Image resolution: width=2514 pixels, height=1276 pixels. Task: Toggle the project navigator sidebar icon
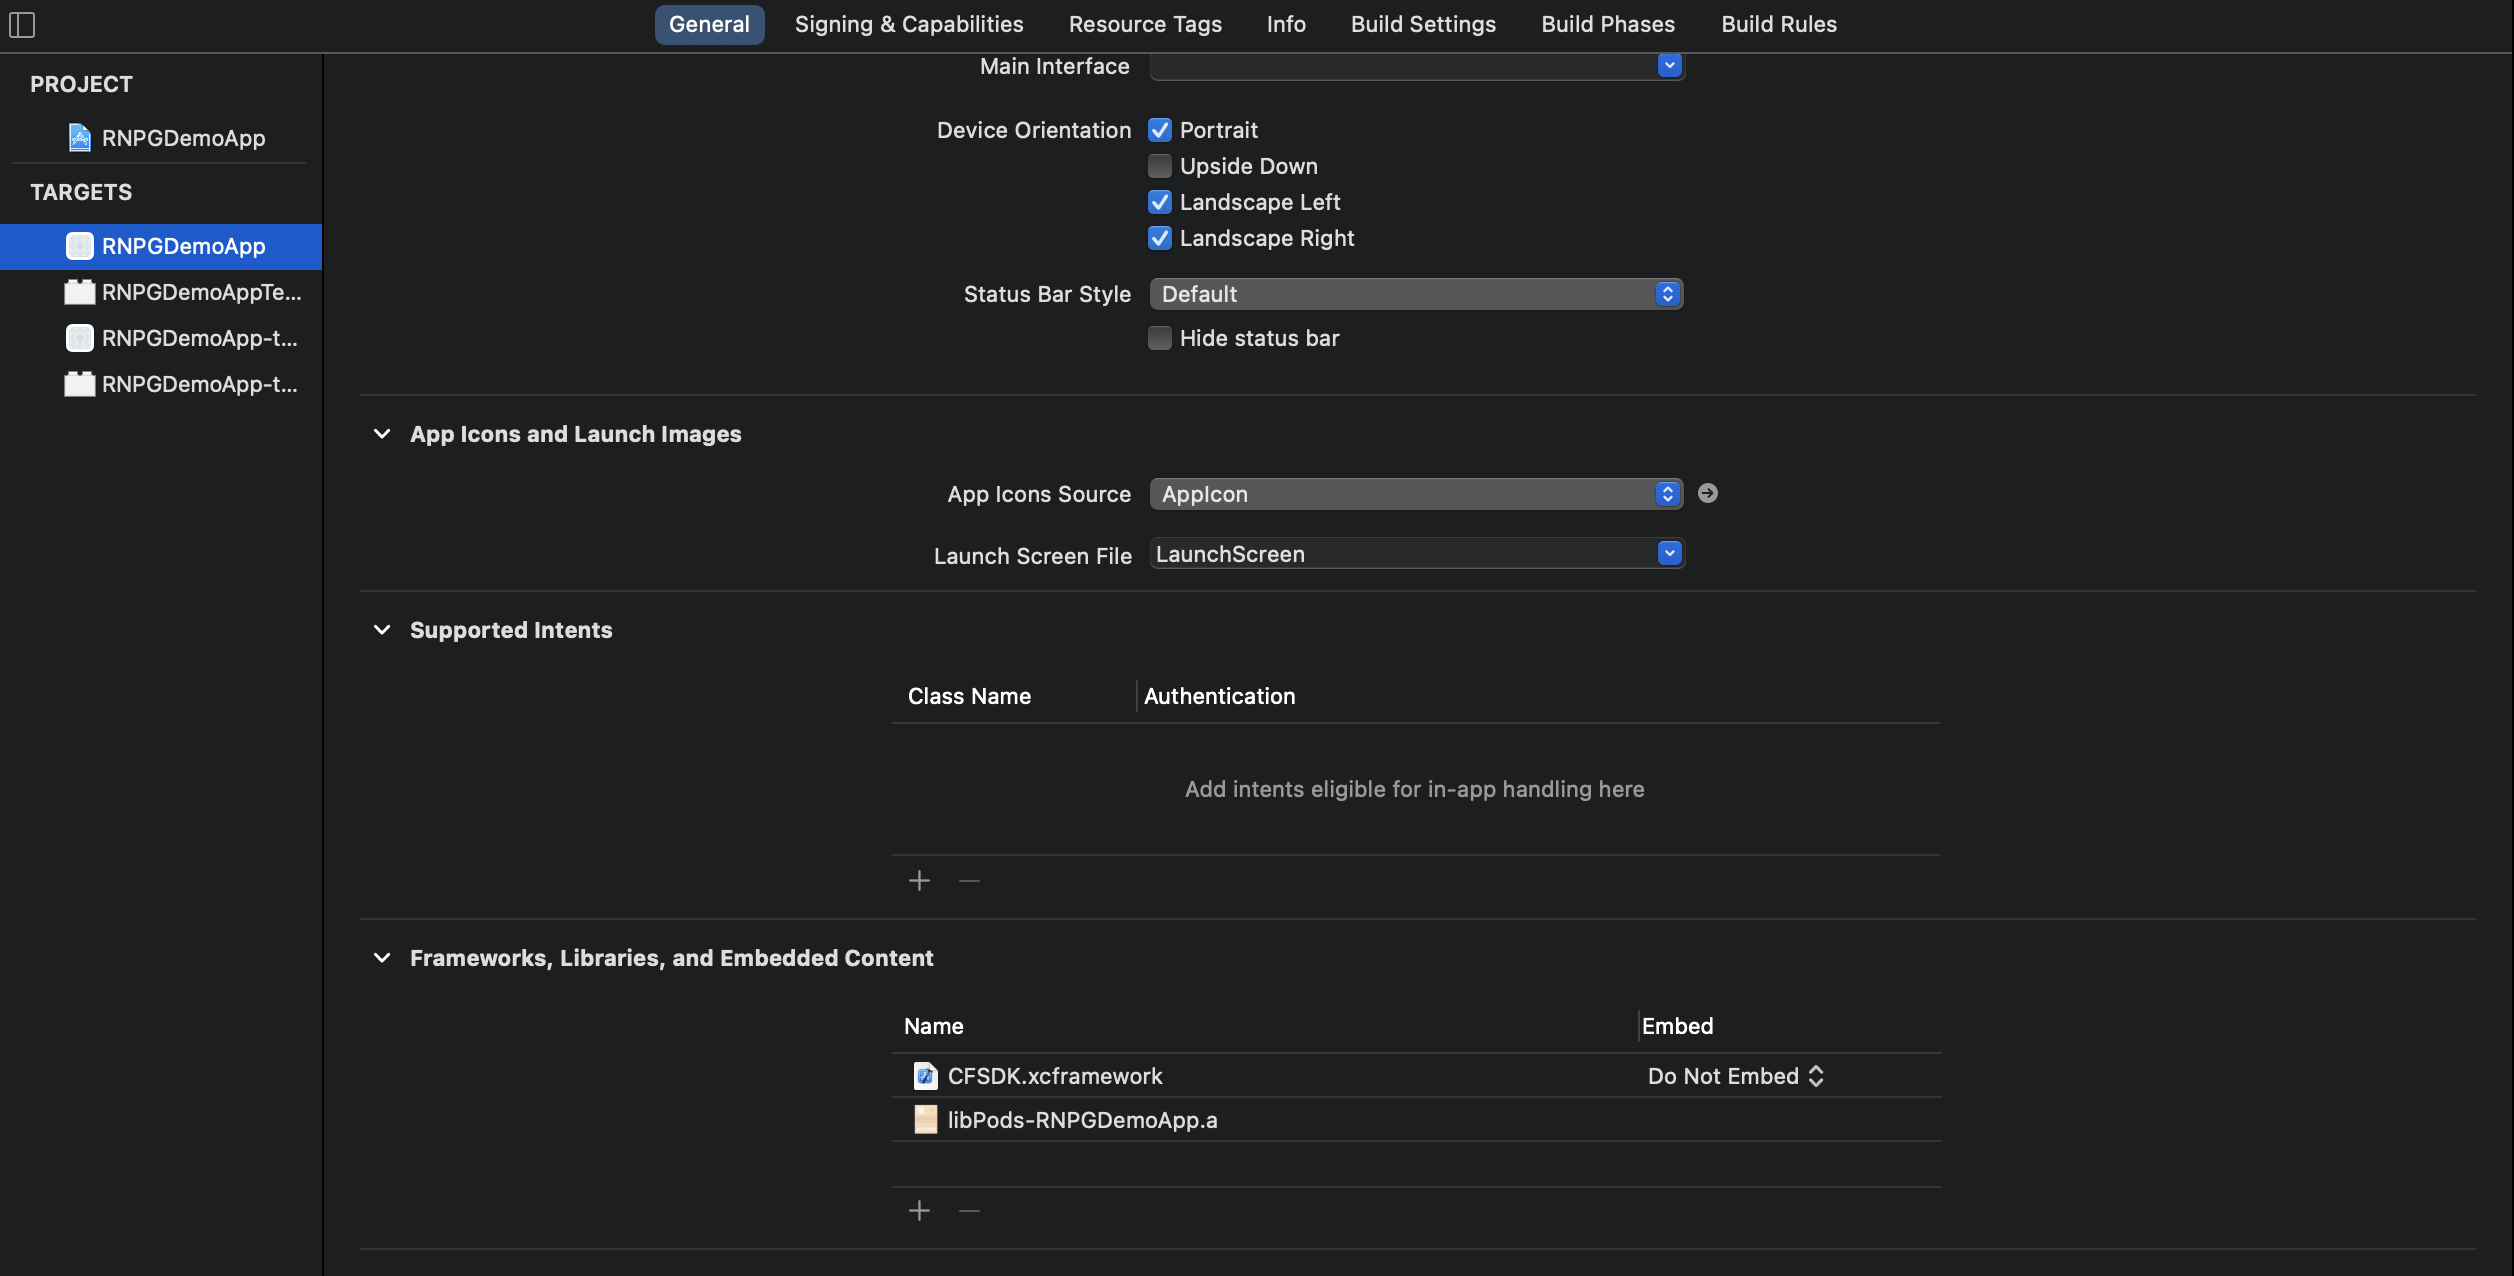tap(22, 25)
